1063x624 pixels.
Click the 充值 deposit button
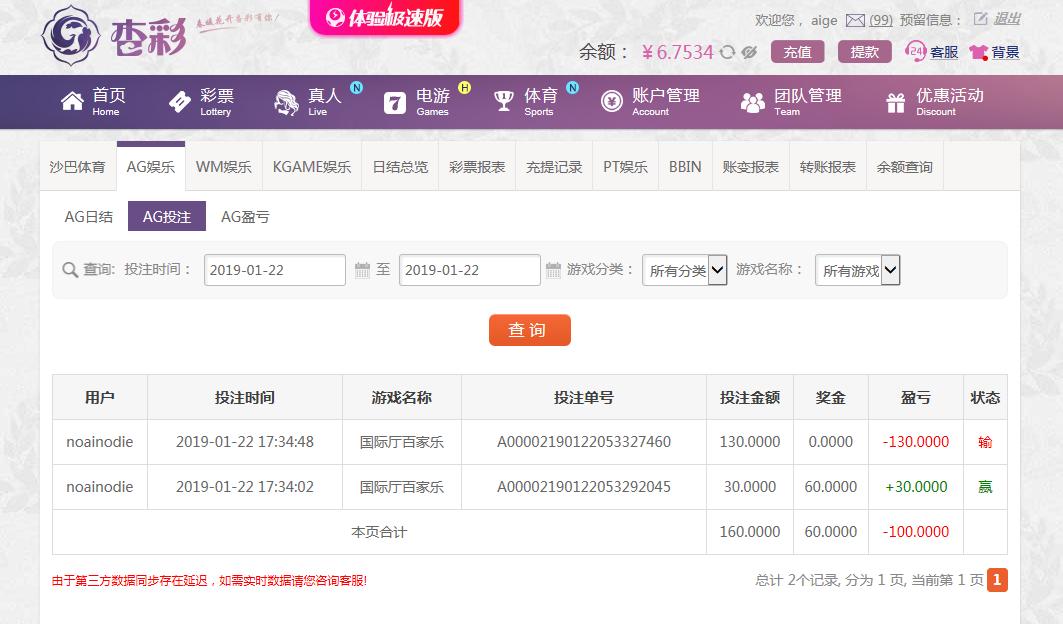(797, 52)
